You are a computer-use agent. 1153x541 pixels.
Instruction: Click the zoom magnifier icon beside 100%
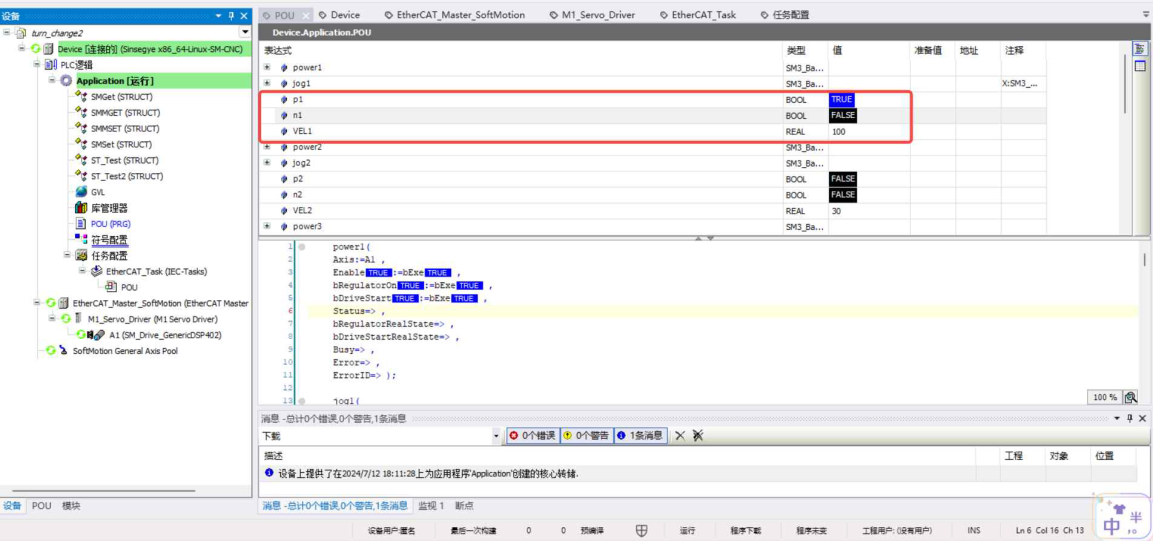pos(1131,397)
